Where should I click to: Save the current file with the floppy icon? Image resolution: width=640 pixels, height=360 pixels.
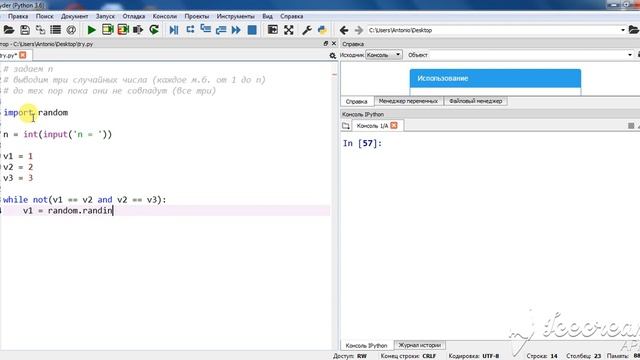(x=25, y=30)
